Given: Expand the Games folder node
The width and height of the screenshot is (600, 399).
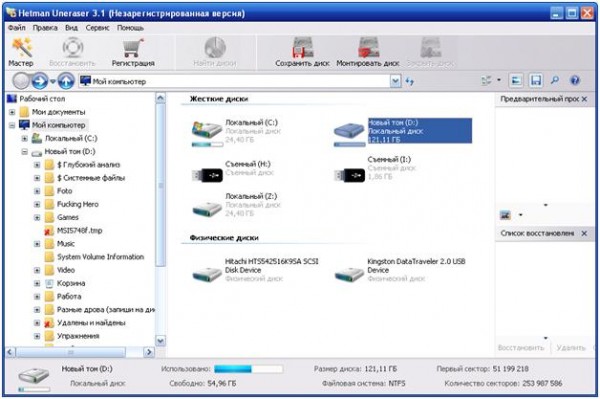Looking at the screenshot, I should pyautogui.click(x=37, y=218).
